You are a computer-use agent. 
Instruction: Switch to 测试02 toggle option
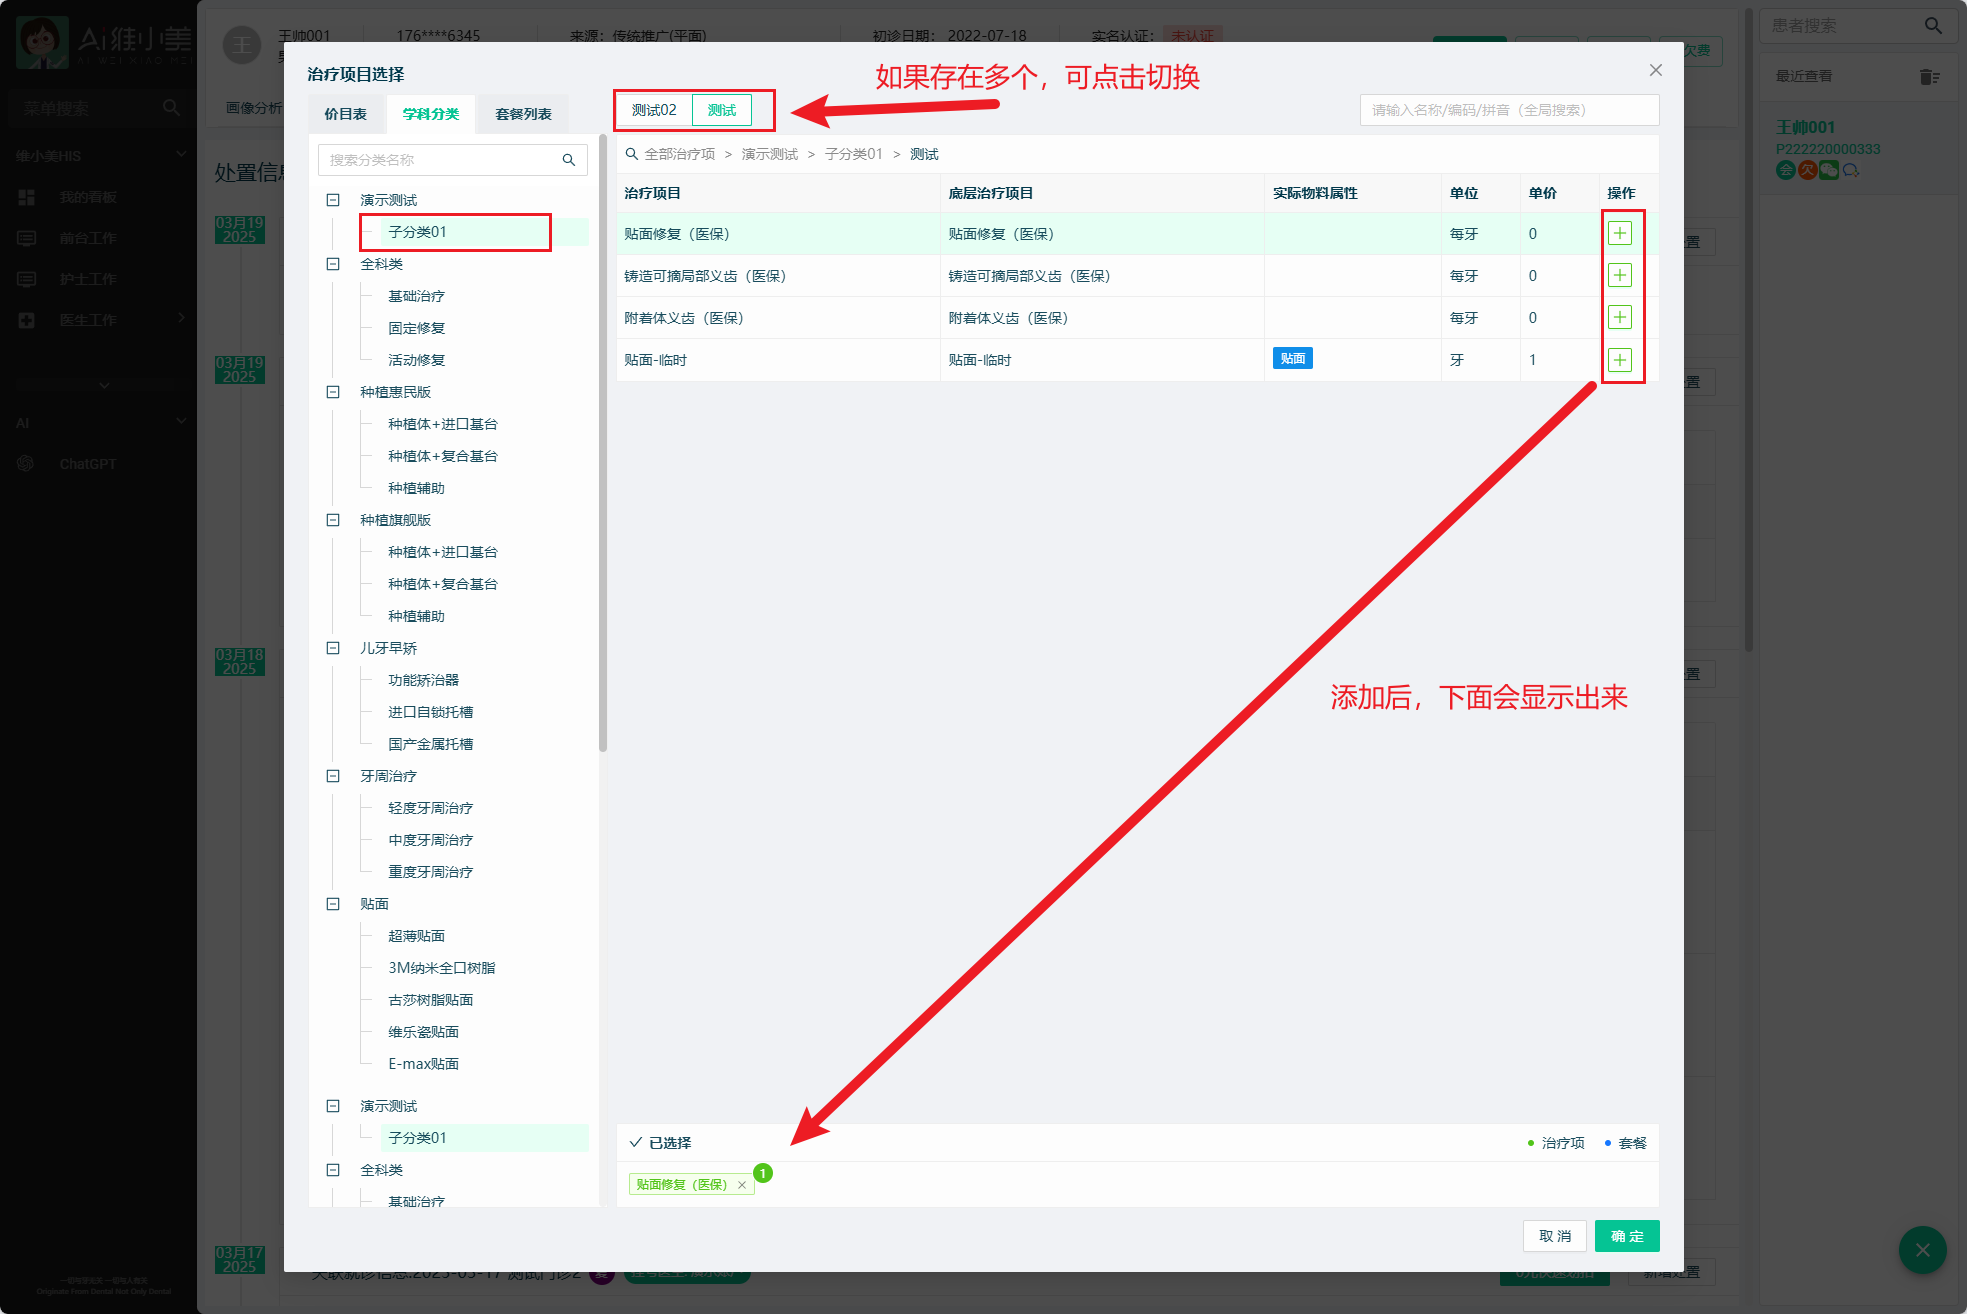point(654,110)
